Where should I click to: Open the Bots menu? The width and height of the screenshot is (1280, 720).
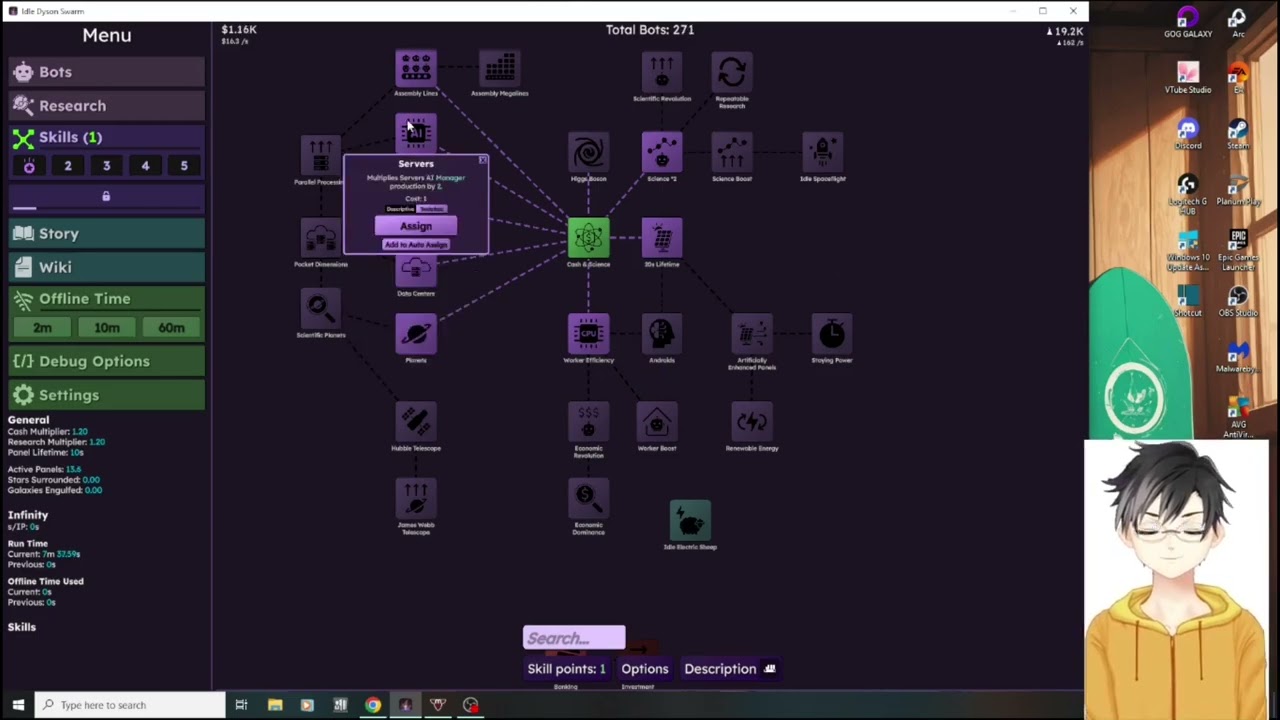coord(107,72)
